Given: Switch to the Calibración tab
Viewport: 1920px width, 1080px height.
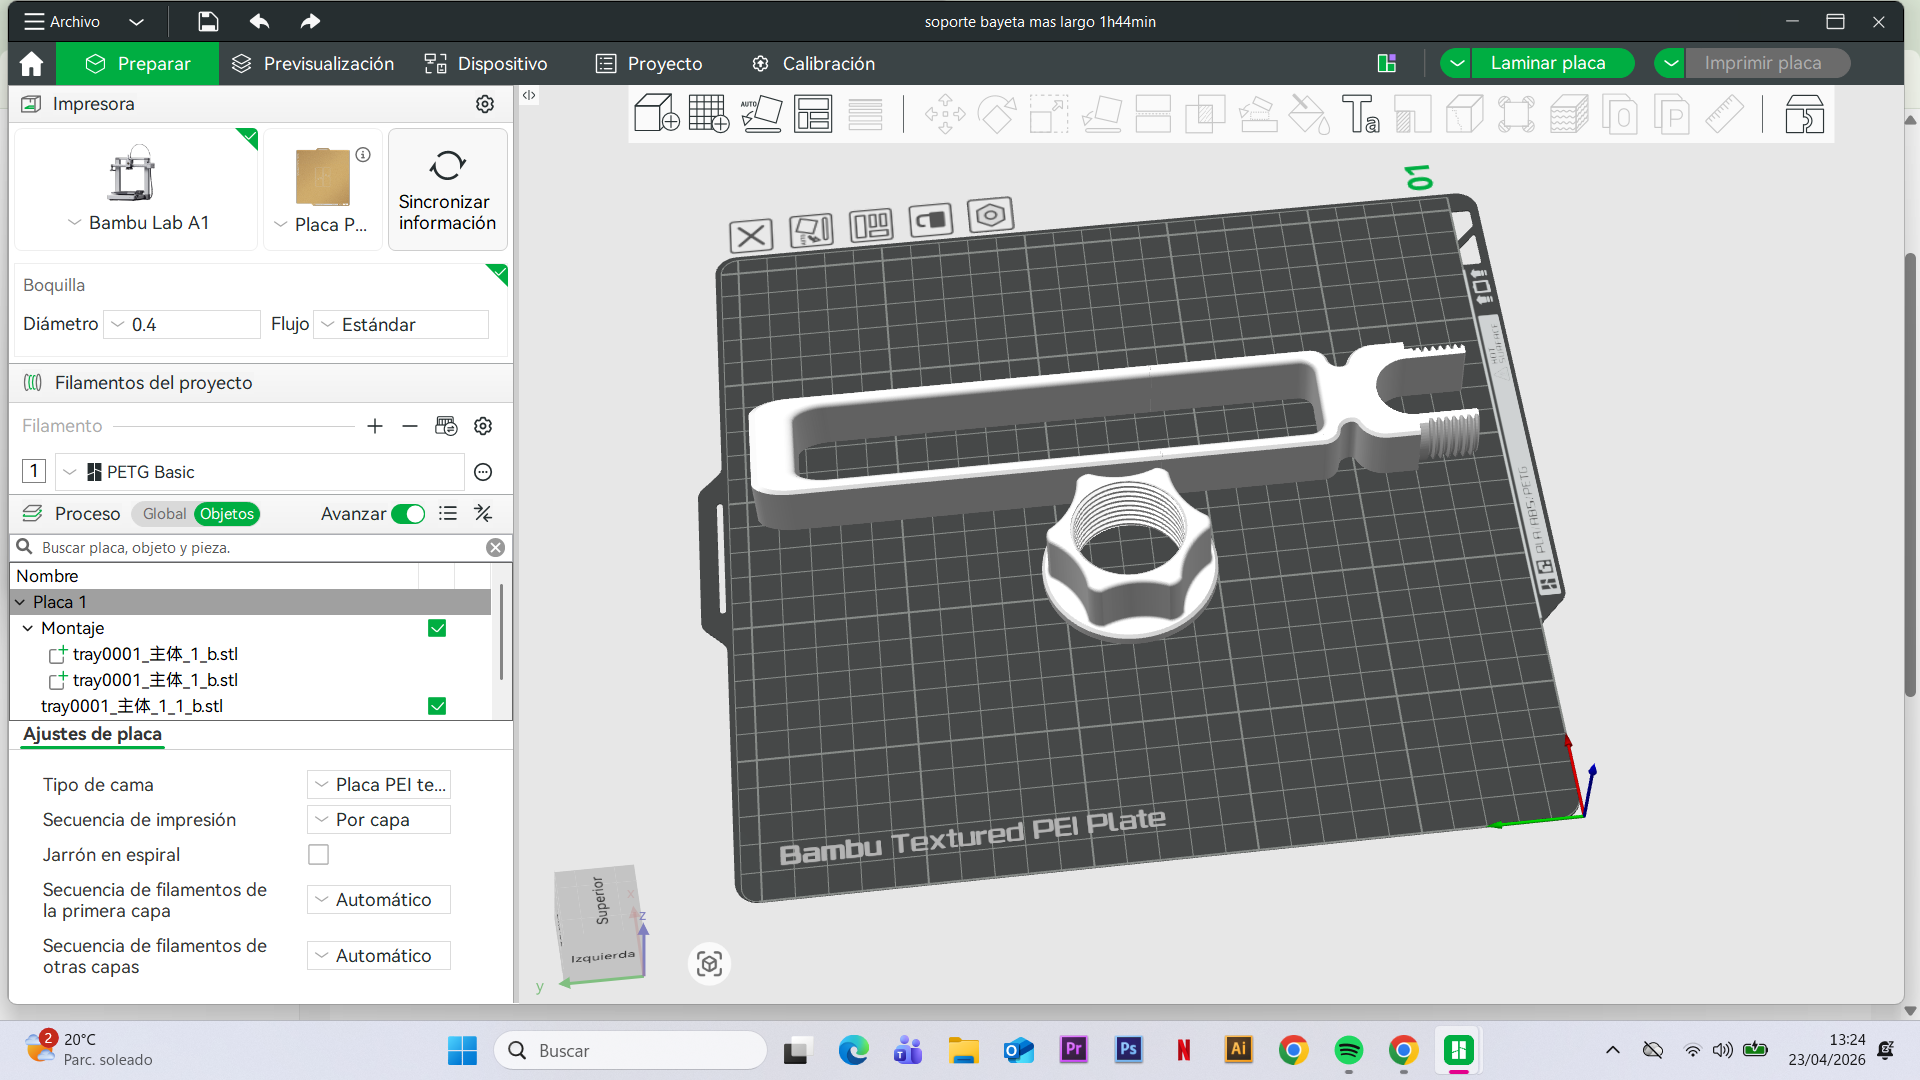Looking at the screenshot, I should 814,63.
